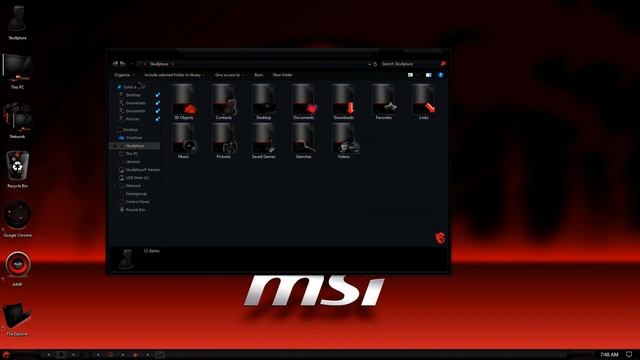This screenshot has width=640, height=360.
Task: Click the refresh button beside address bar
Action: click(x=375, y=64)
